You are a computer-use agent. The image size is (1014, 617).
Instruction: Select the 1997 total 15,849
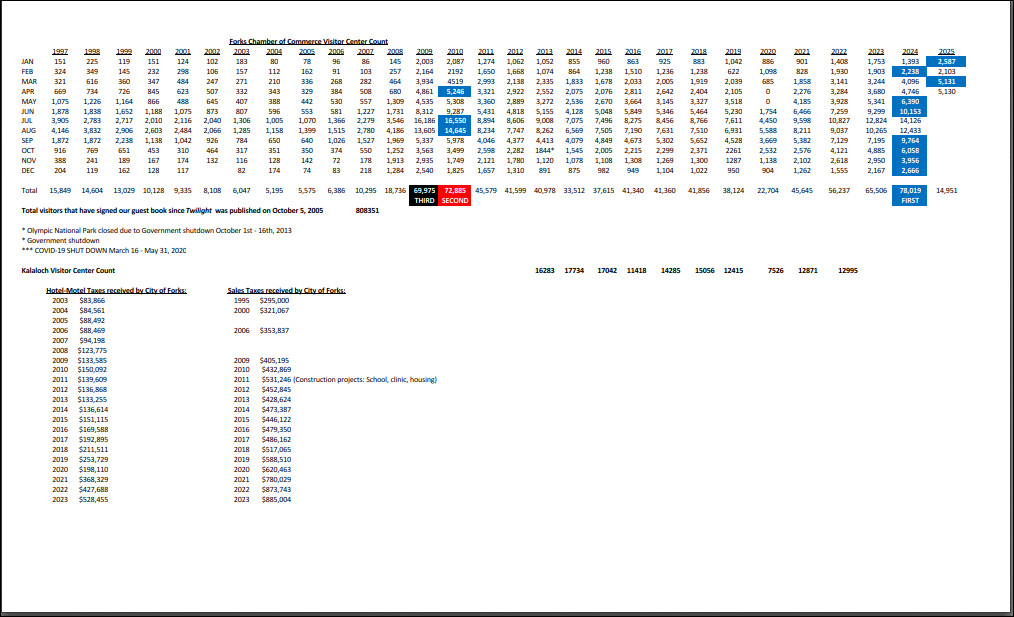click(60, 191)
